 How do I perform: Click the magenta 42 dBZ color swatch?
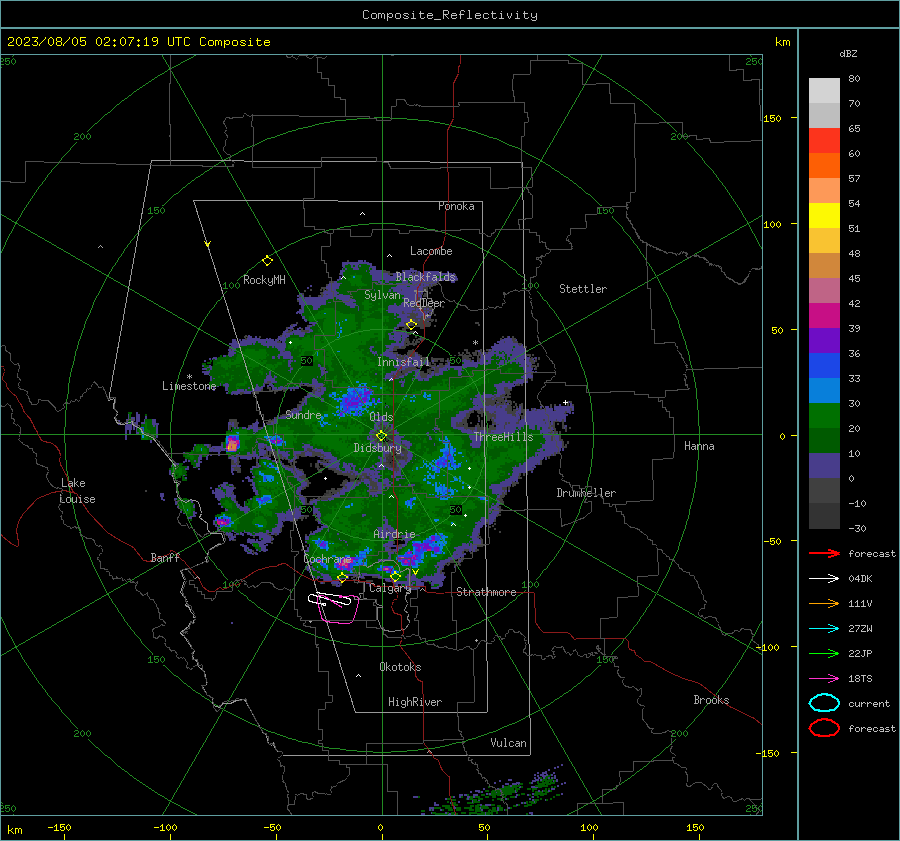point(824,315)
